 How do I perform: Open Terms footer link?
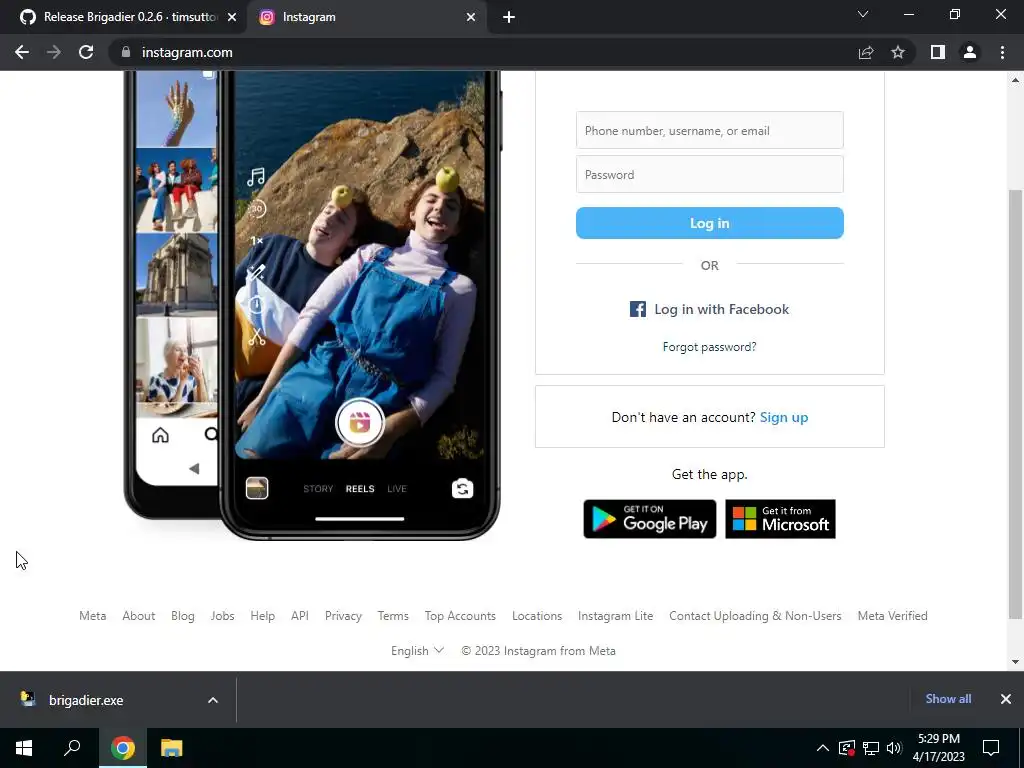(x=393, y=616)
